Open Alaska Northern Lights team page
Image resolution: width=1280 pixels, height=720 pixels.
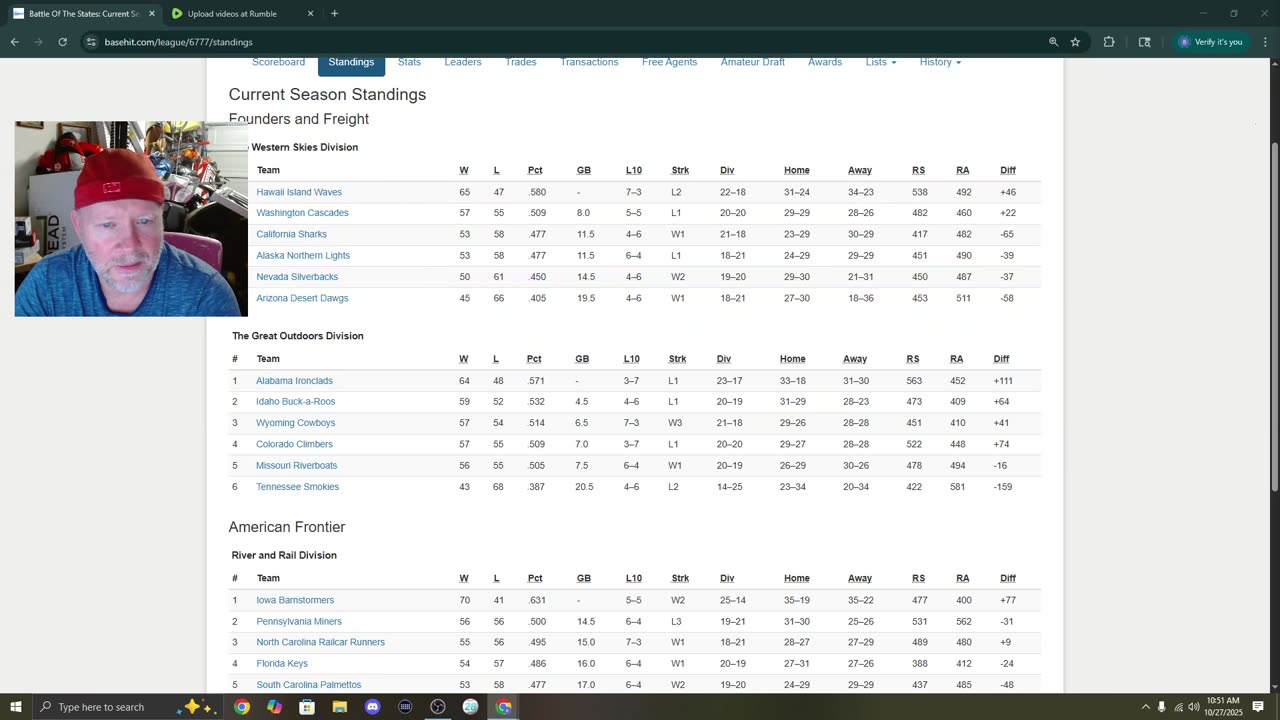(x=303, y=255)
